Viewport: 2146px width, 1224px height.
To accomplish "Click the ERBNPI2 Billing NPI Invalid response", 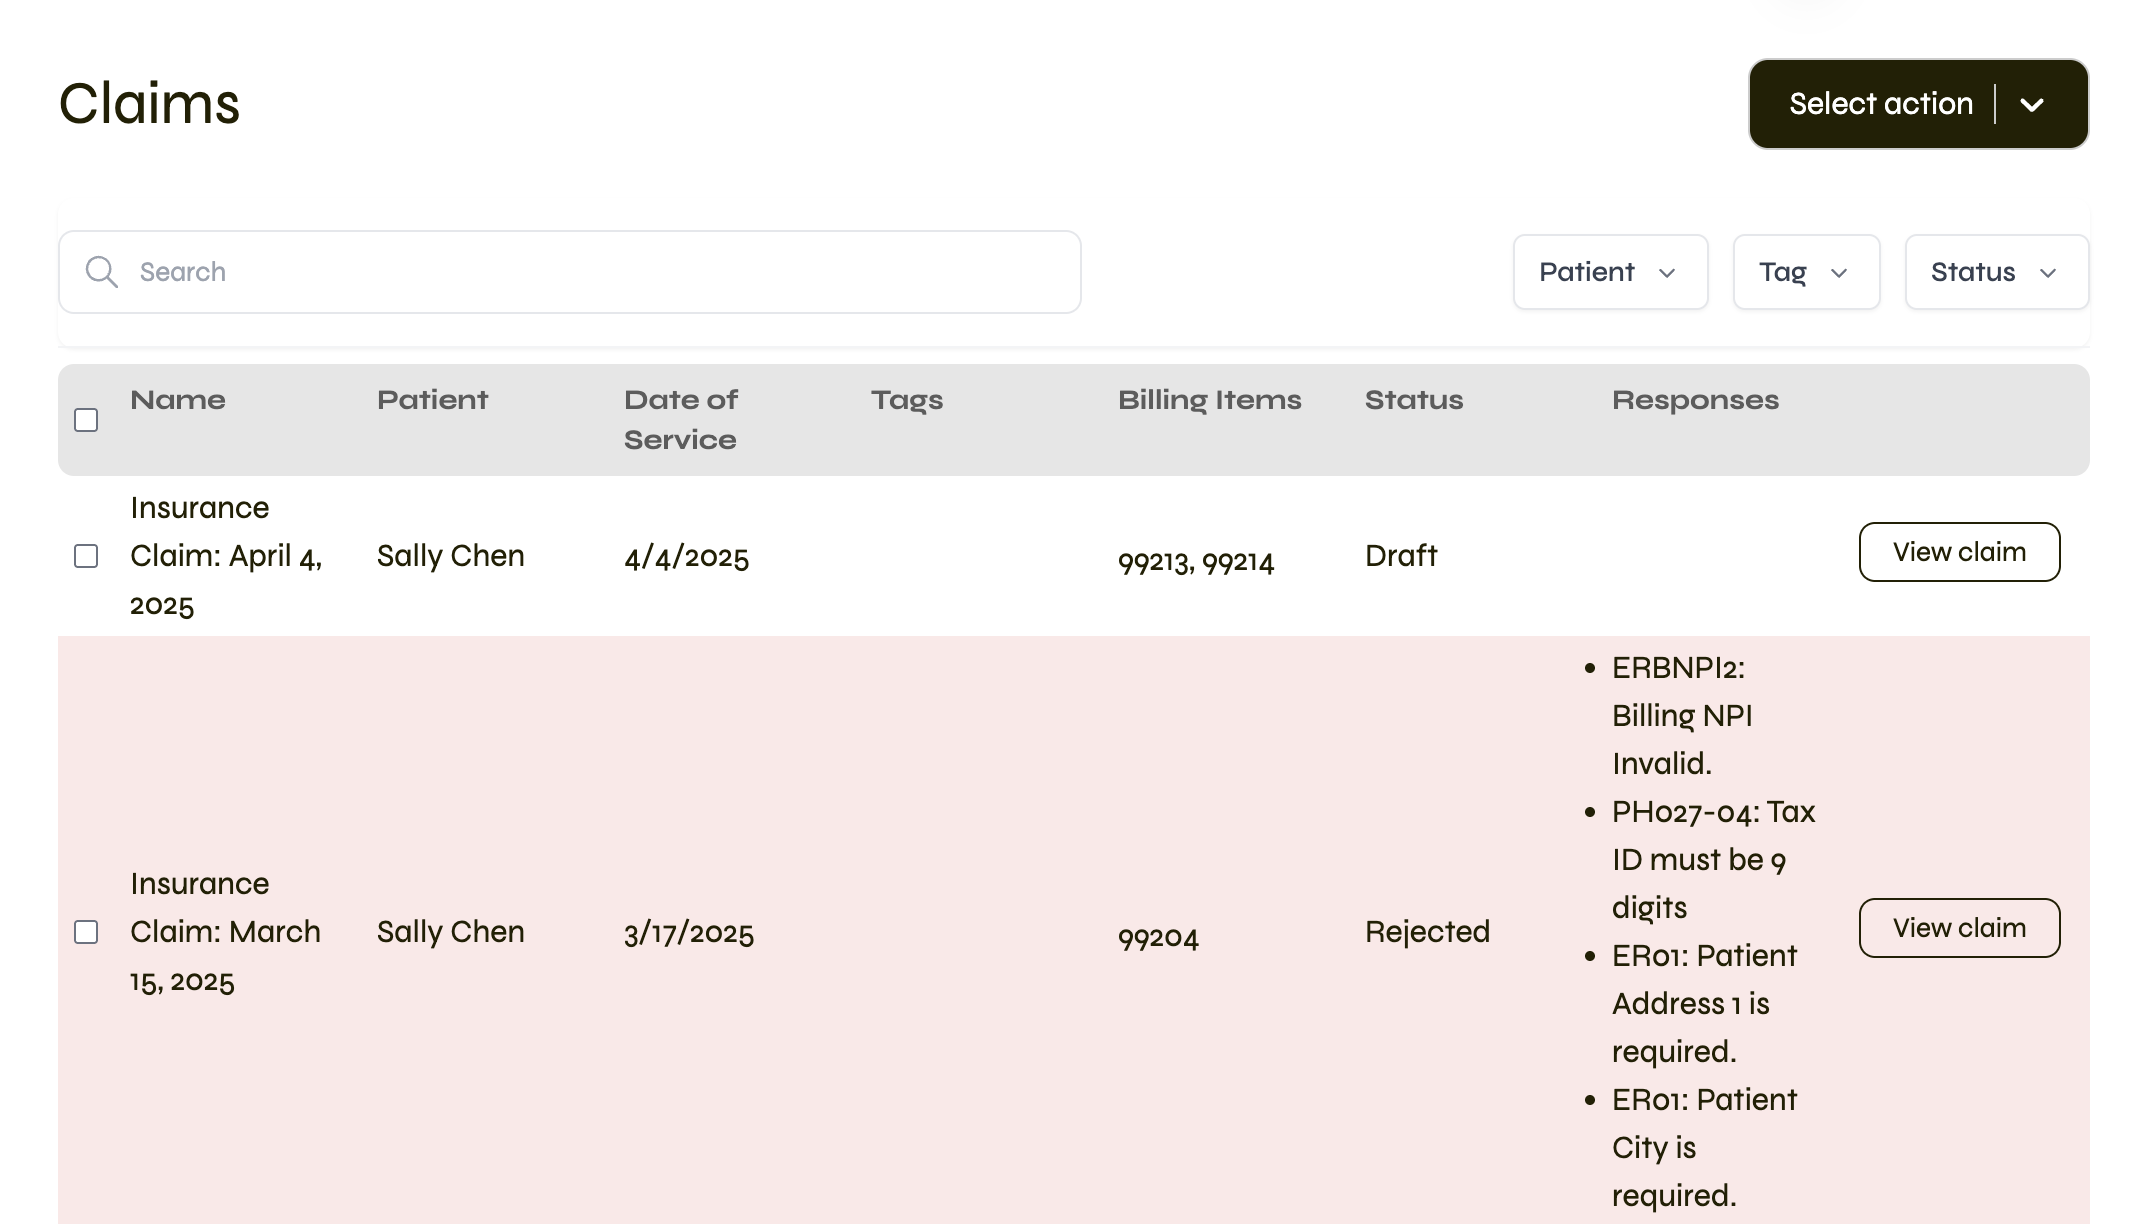I will point(1682,716).
